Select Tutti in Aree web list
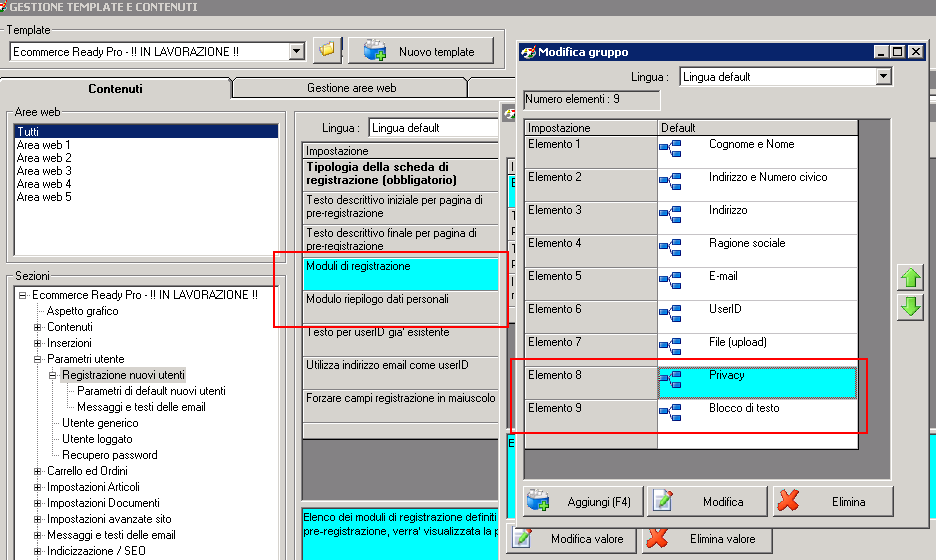Image resolution: width=936 pixels, height=560 pixels. [x=146, y=131]
